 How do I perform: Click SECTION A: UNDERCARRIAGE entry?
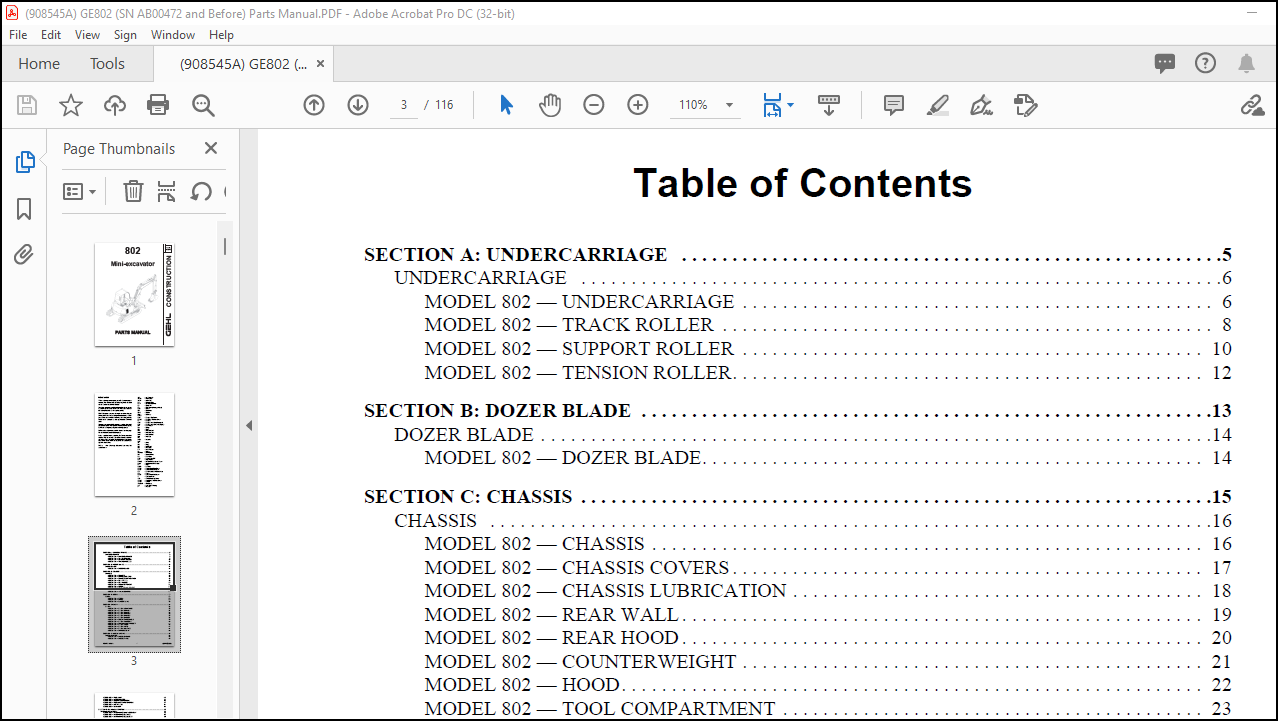coord(798,255)
